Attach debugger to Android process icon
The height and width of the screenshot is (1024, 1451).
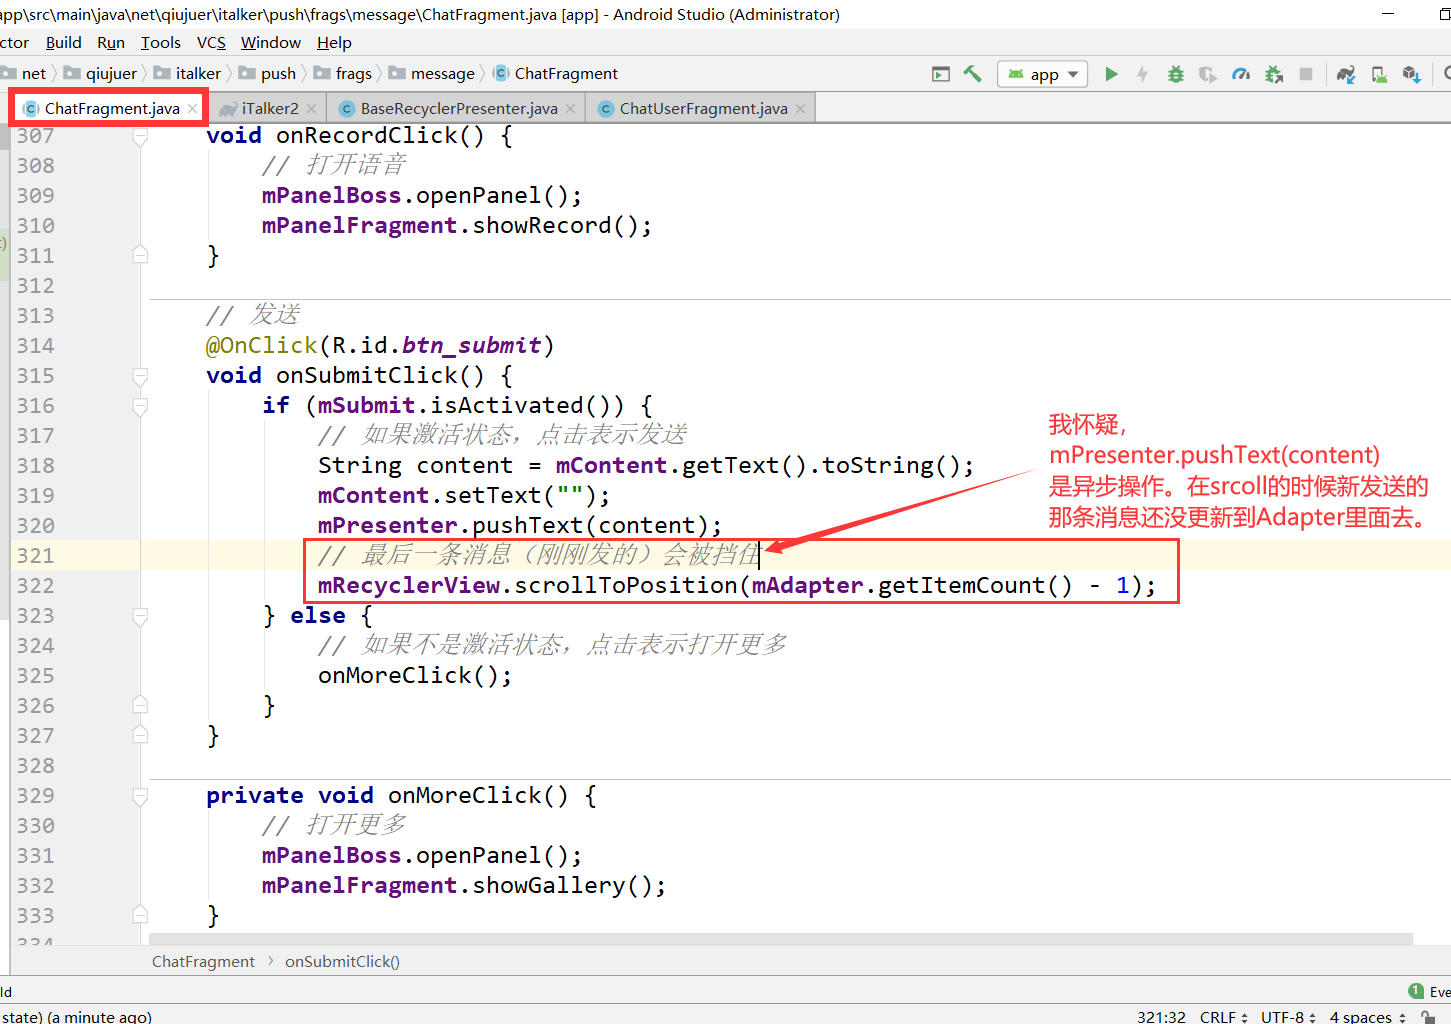[x=1274, y=74]
